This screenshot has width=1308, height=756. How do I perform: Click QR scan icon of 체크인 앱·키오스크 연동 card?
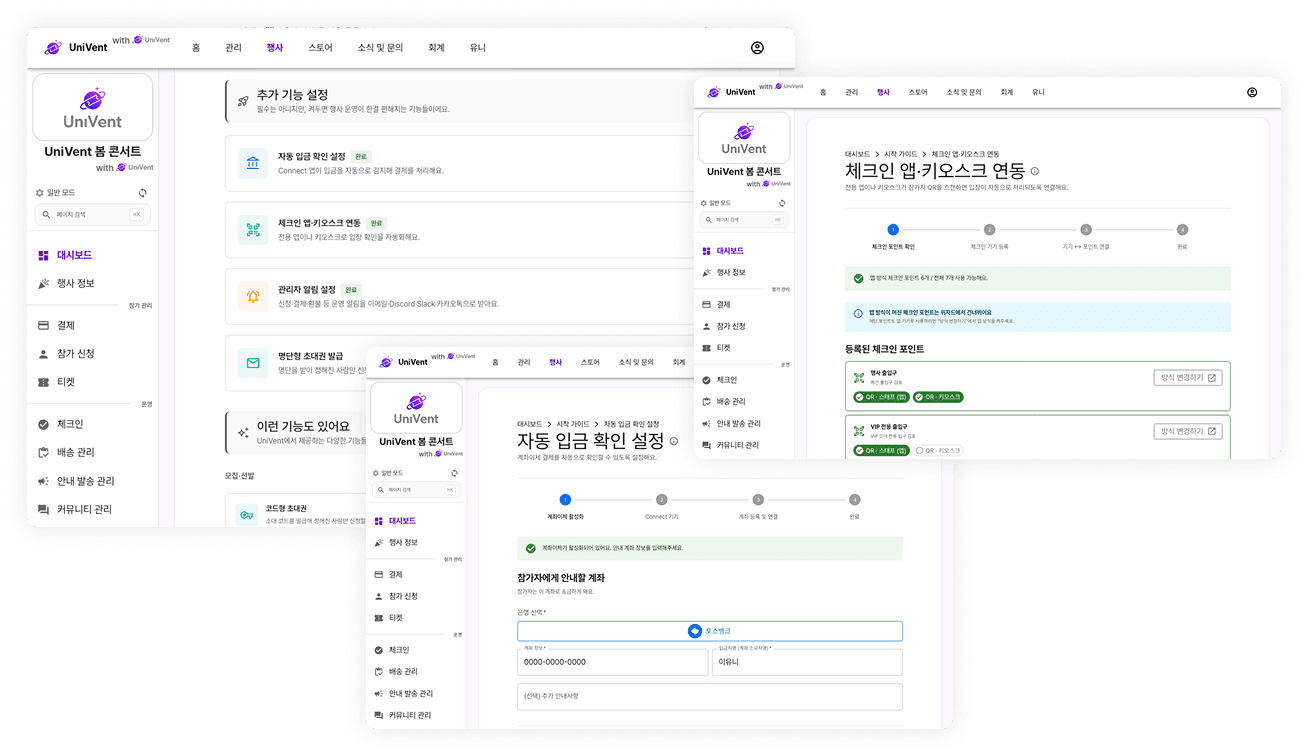[253, 230]
